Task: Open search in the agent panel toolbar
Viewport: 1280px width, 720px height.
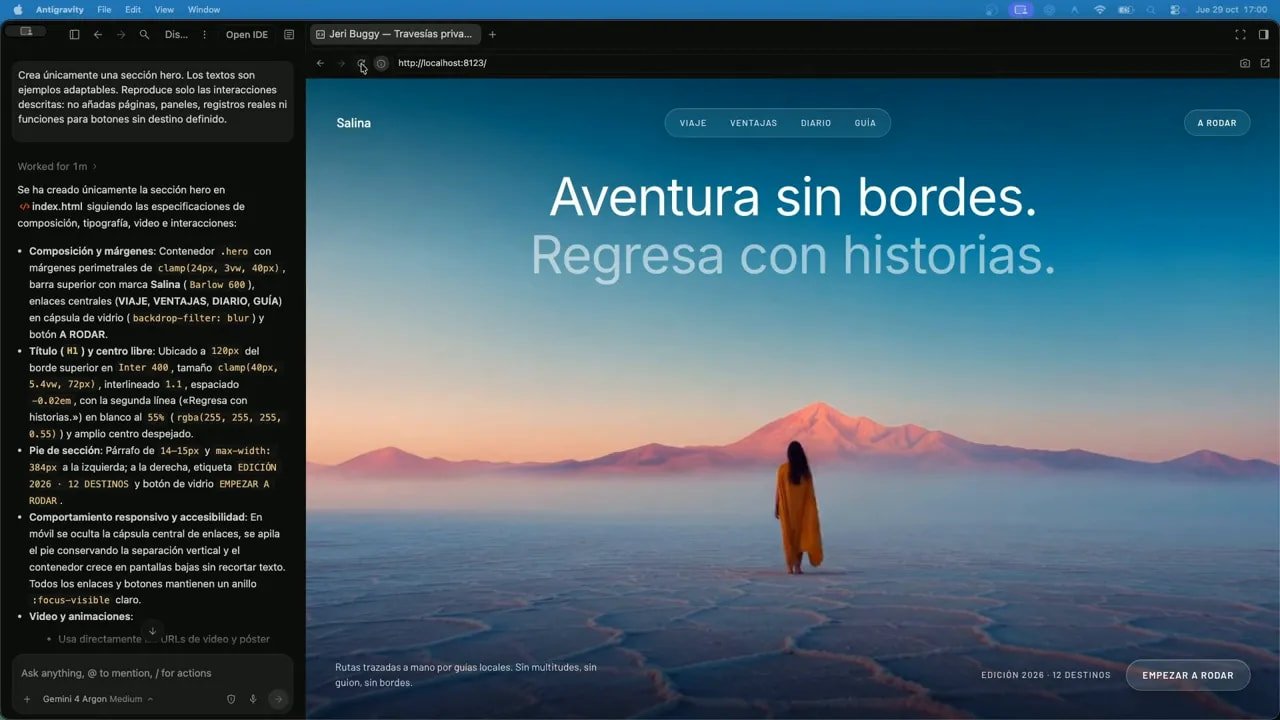Action: click(x=145, y=34)
